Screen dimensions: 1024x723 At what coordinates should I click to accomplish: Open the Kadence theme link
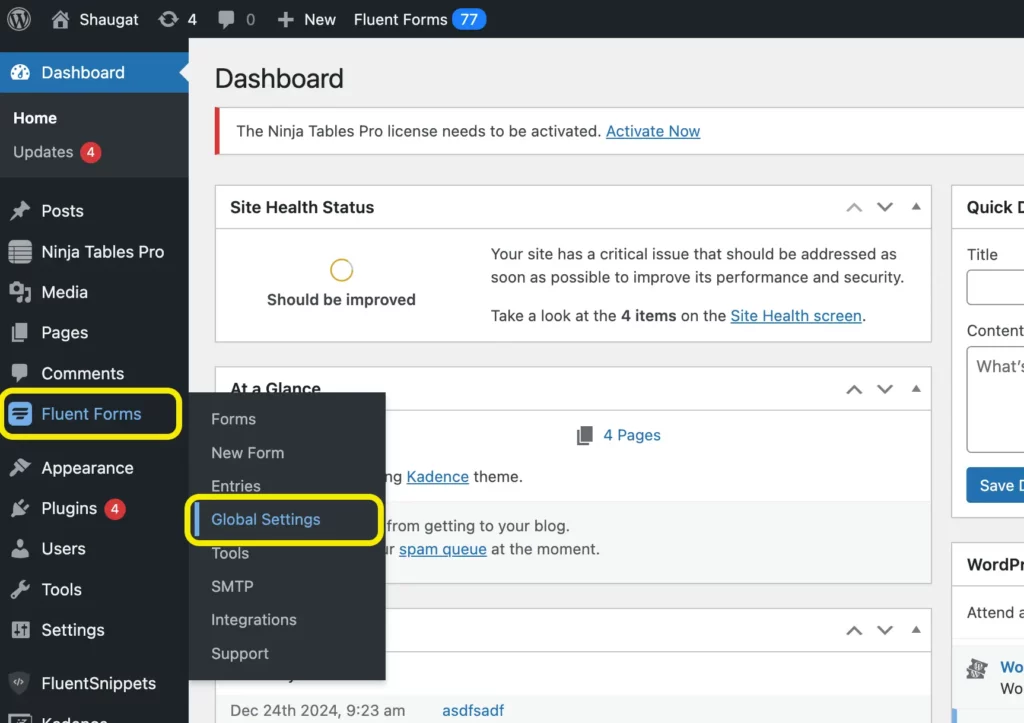point(438,477)
